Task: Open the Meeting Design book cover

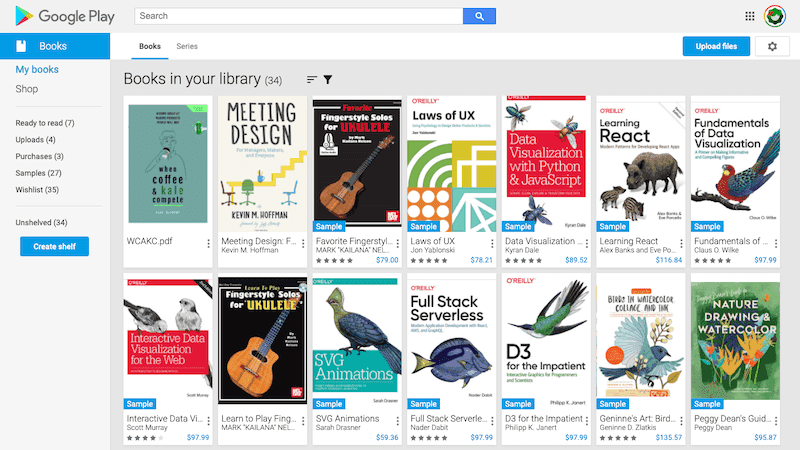Action: point(263,164)
